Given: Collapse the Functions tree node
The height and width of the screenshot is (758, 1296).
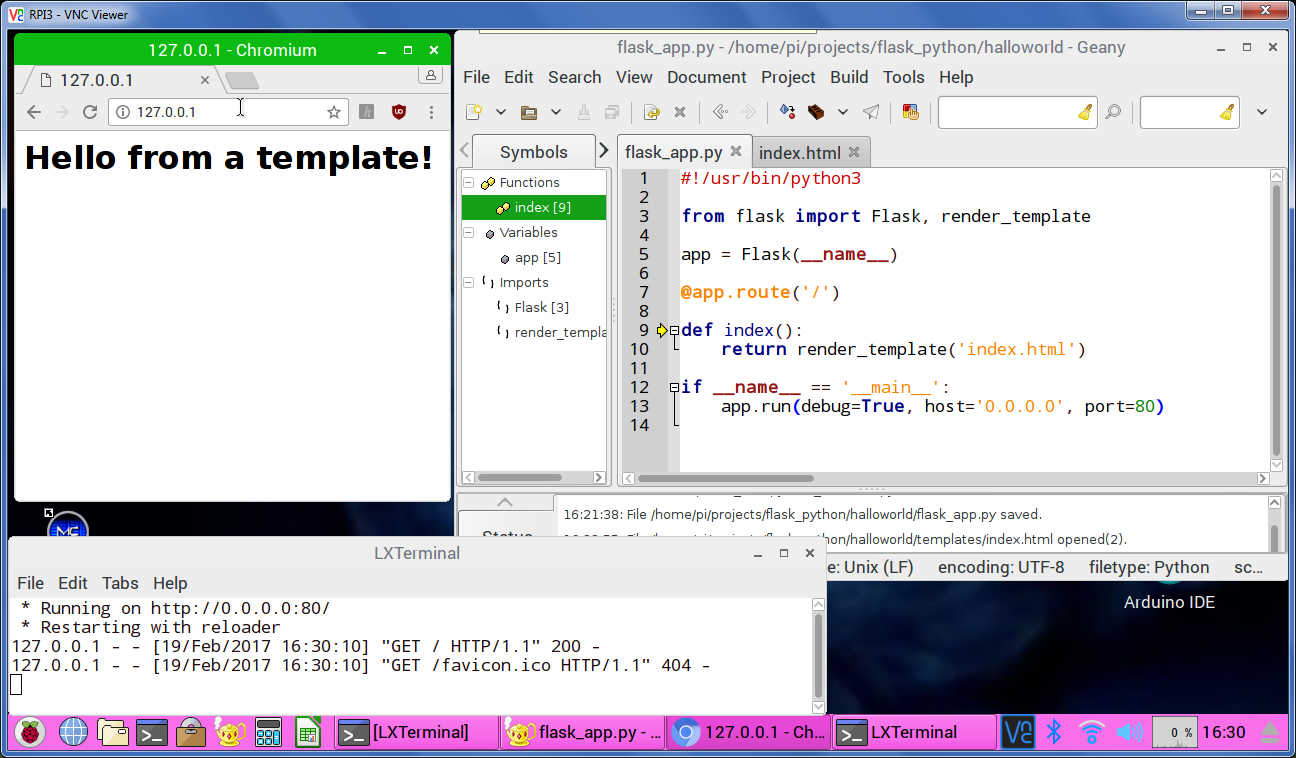Looking at the screenshot, I should [468, 182].
